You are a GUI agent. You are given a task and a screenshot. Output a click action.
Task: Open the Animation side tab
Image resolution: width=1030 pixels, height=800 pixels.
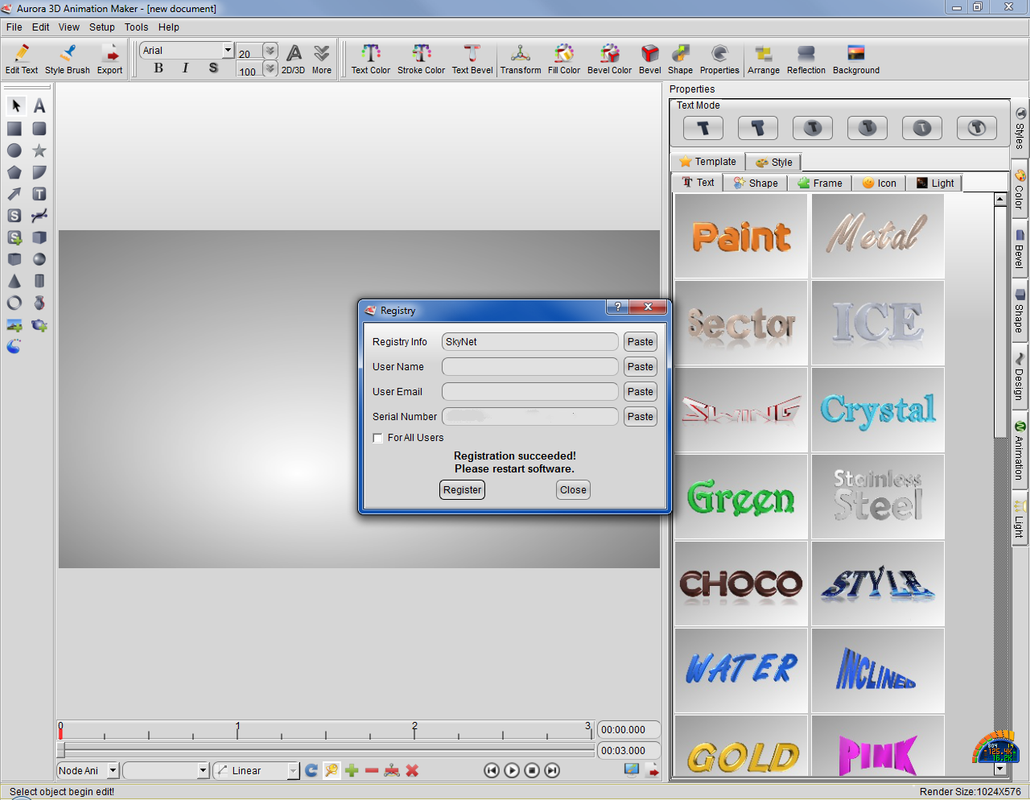[x=1019, y=450]
